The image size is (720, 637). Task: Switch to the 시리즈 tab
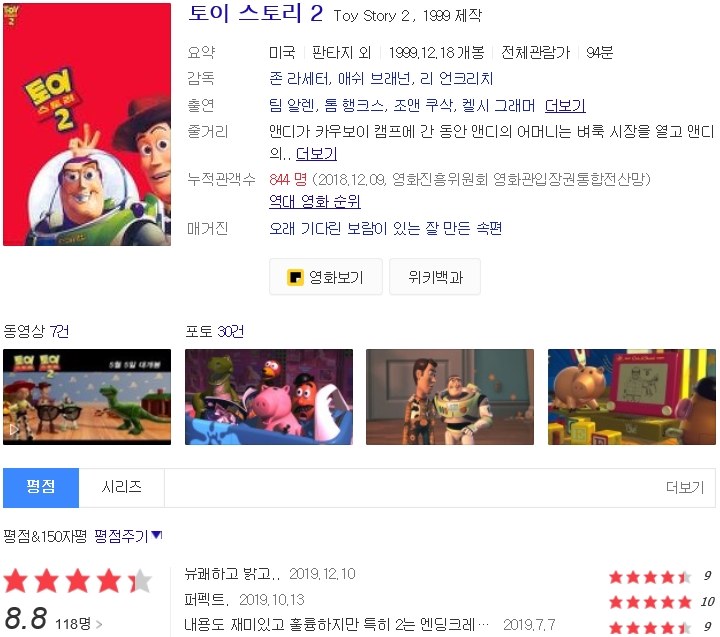pos(122,487)
